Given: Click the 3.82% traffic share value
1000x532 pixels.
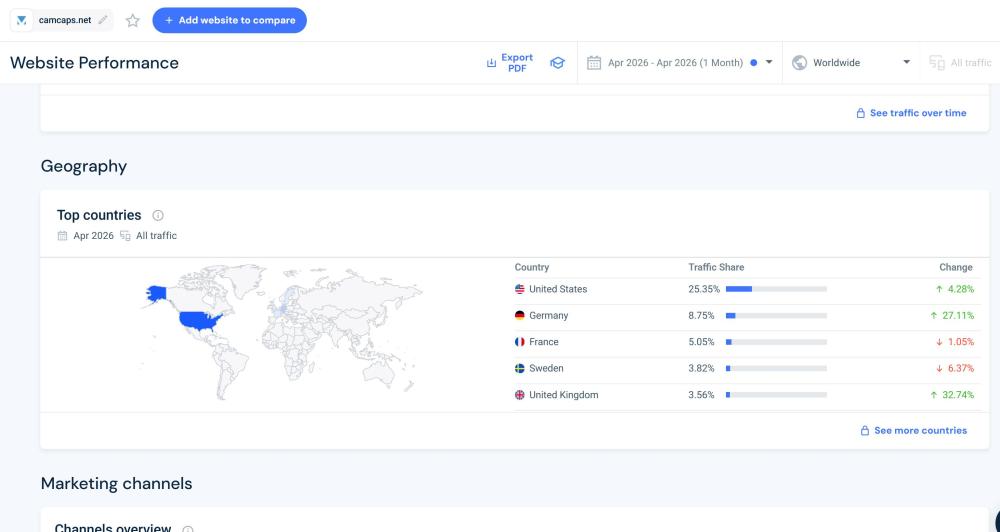Looking at the screenshot, I should [x=702, y=369].
